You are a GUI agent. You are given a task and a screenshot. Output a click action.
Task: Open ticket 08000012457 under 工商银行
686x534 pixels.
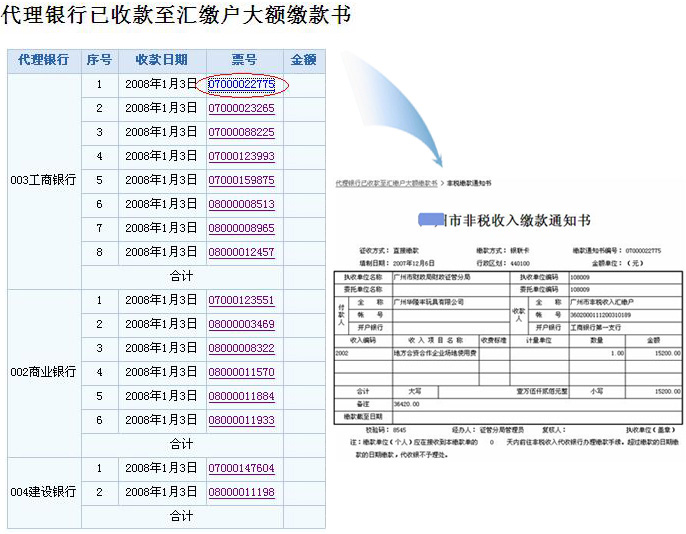(241, 252)
